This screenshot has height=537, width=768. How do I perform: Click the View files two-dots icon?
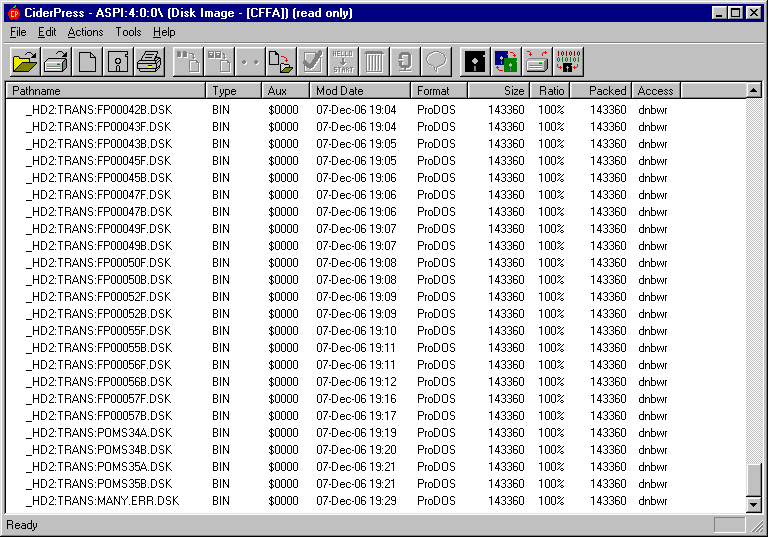pyautogui.click(x=250, y=62)
